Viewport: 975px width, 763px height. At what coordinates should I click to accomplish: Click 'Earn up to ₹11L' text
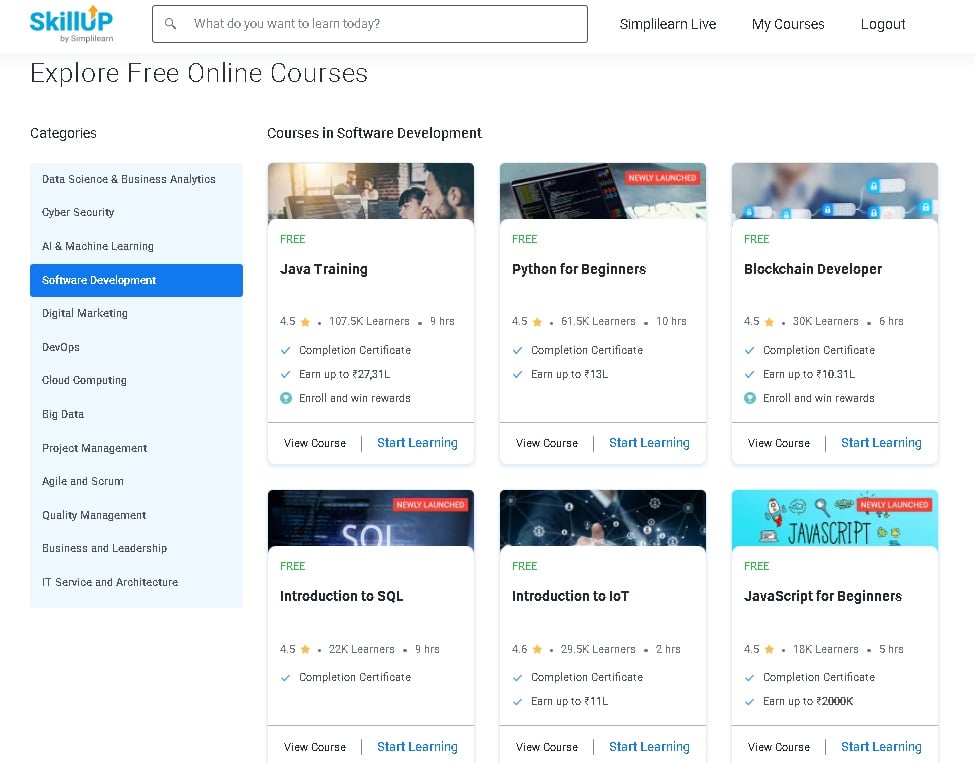[570, 701]
